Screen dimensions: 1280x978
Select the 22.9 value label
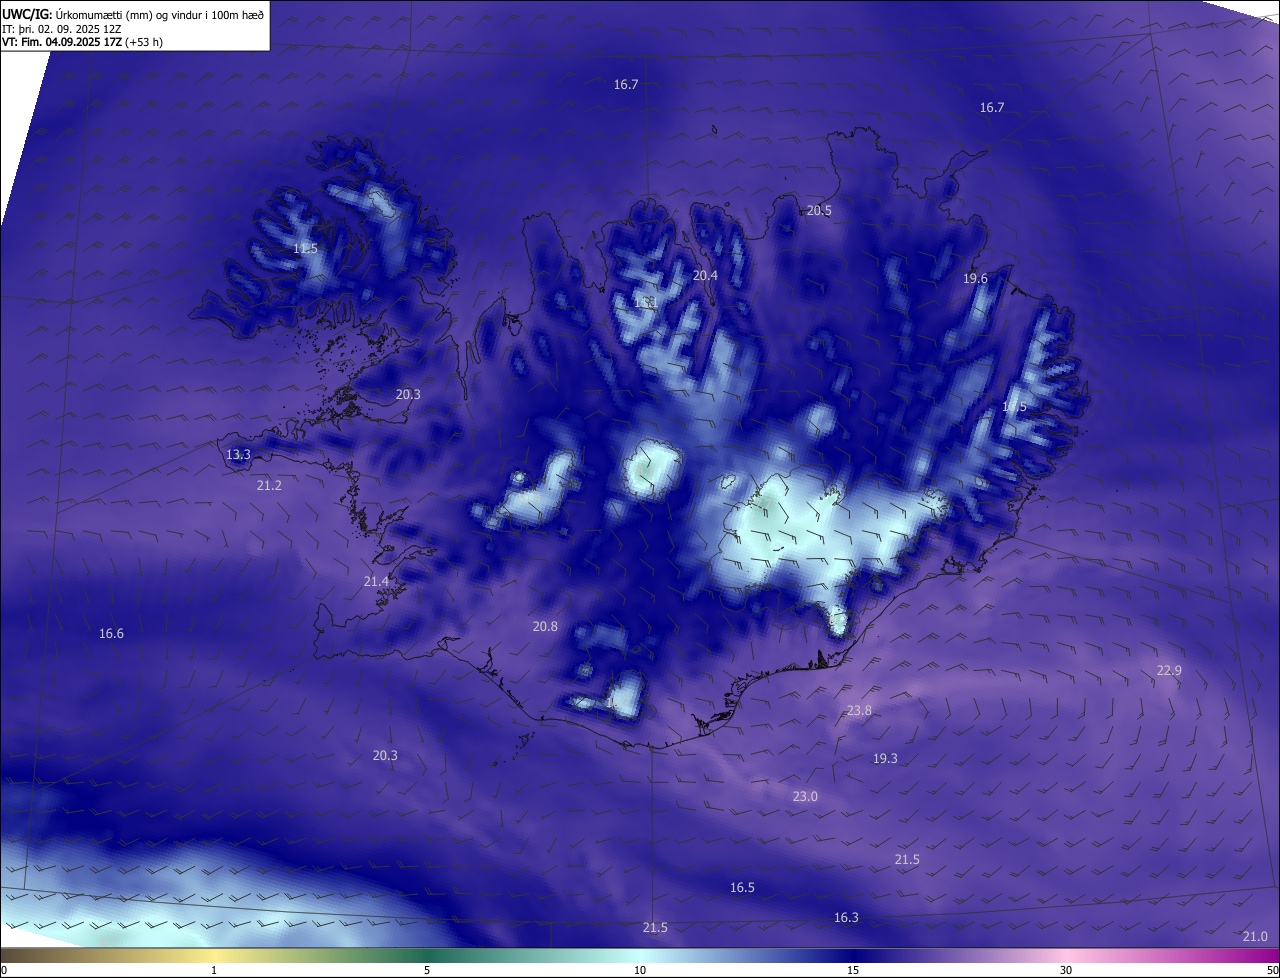point(1169,671)
